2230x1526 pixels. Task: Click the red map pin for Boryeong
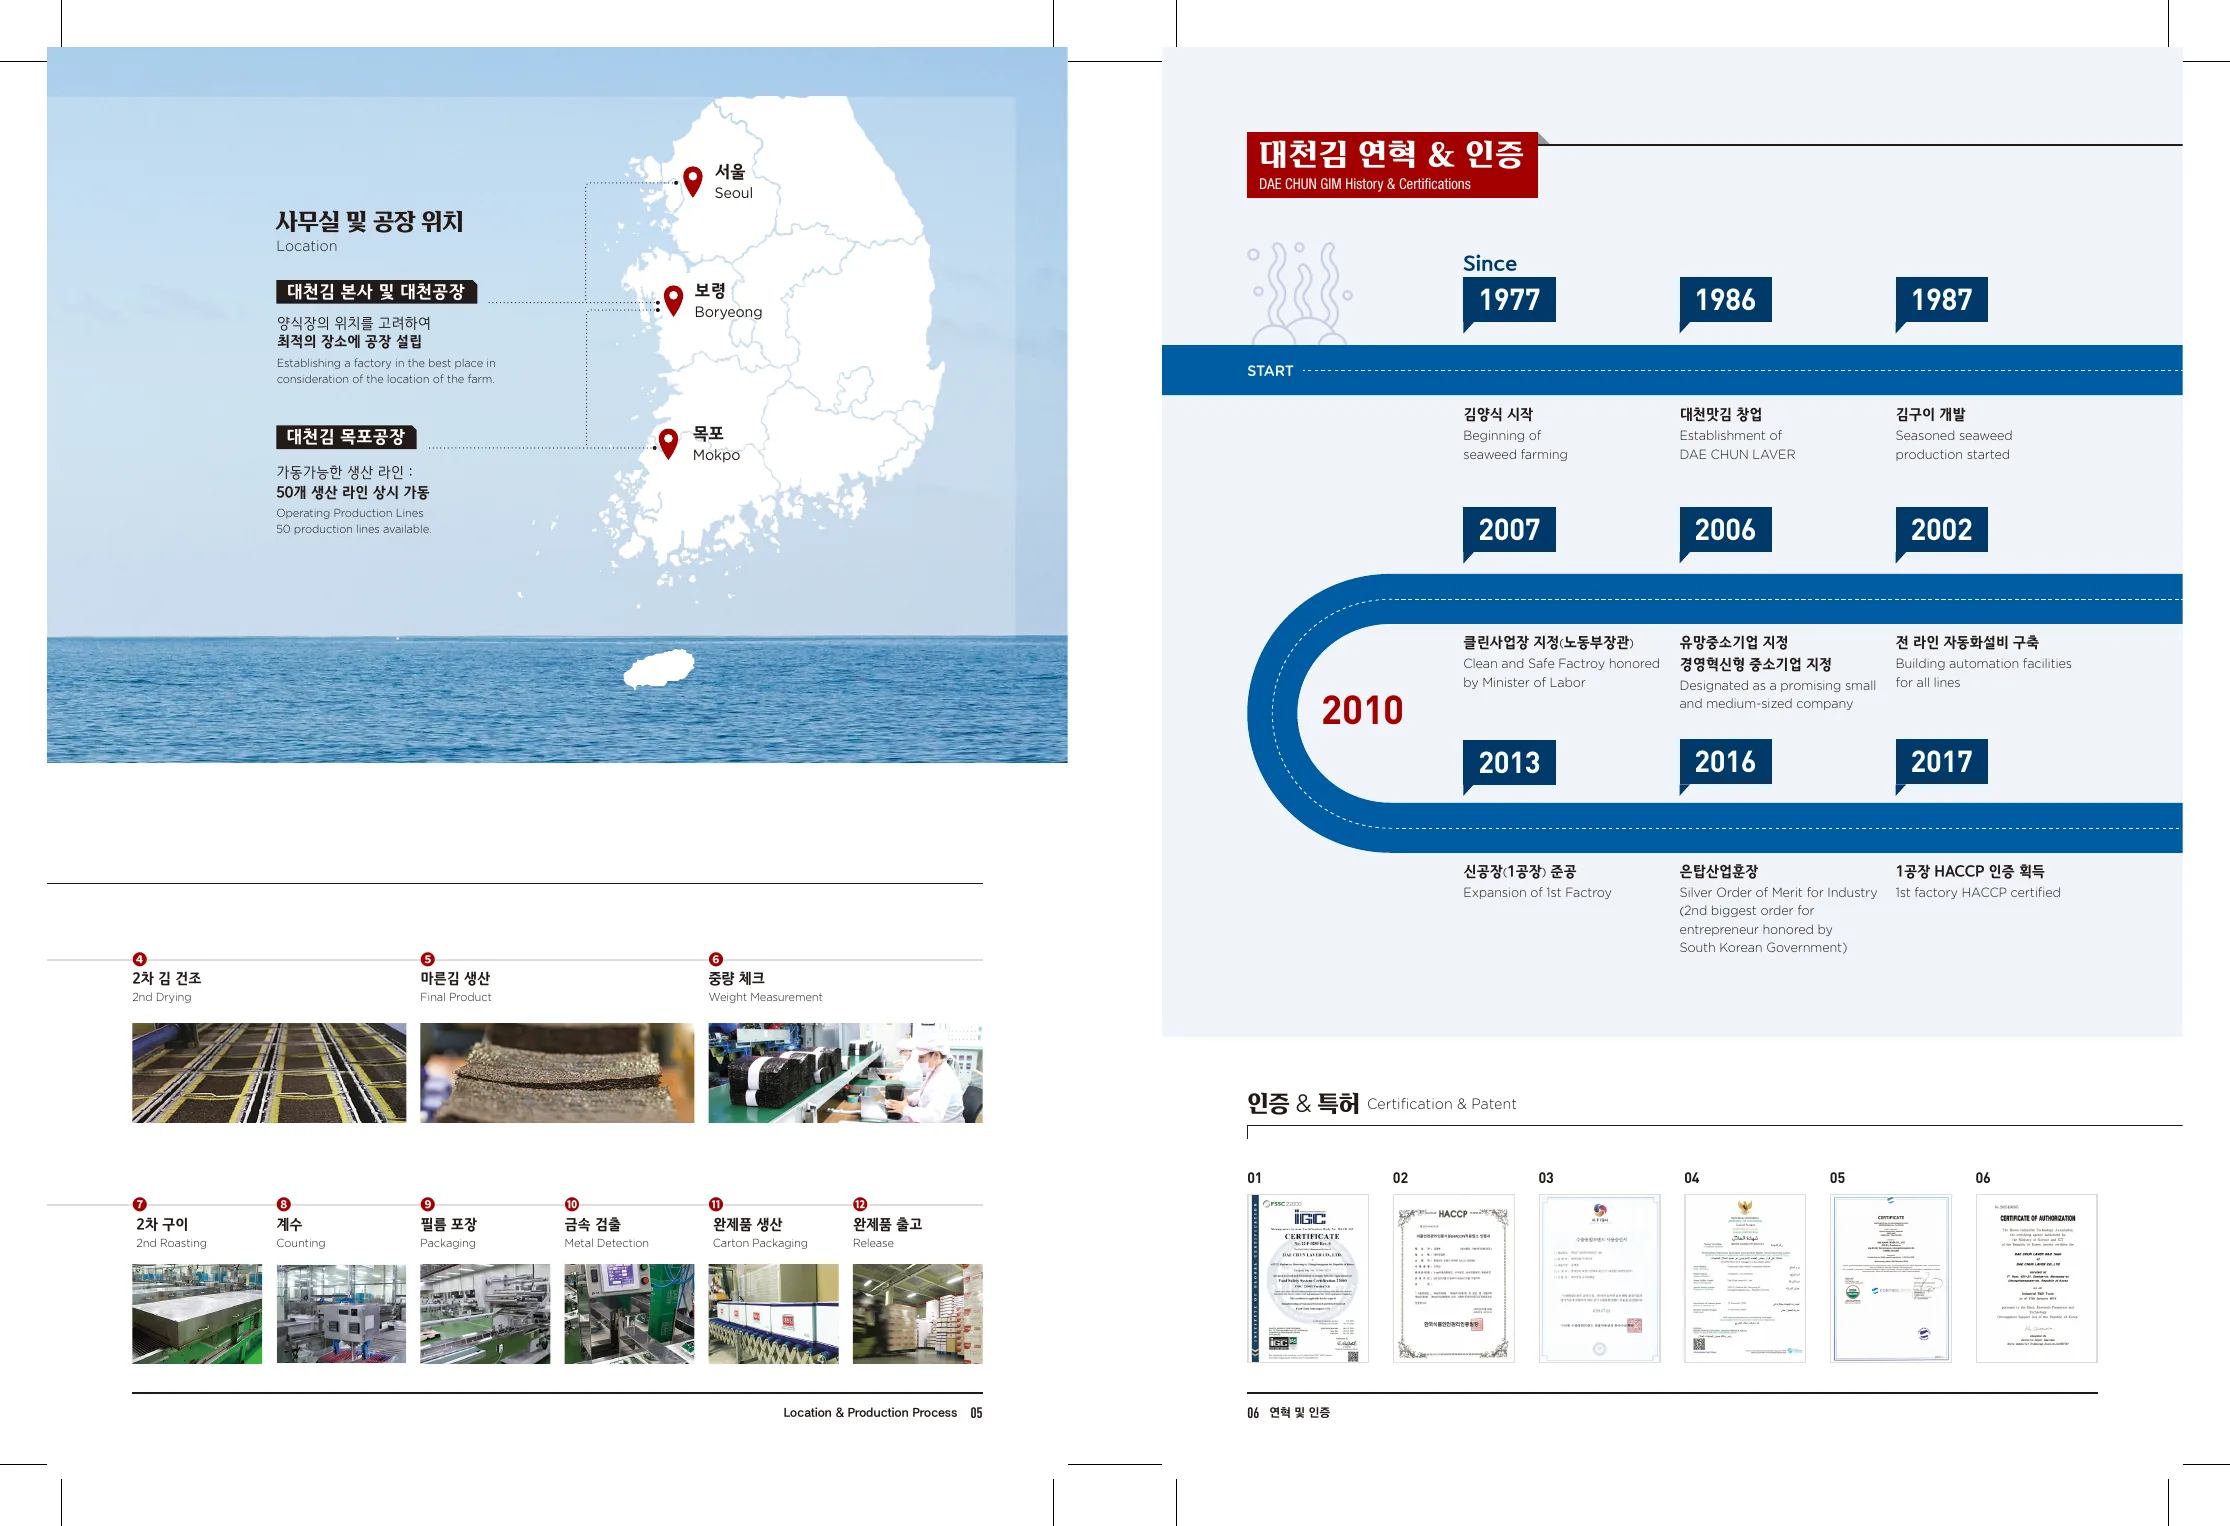[x=673, y=299]
